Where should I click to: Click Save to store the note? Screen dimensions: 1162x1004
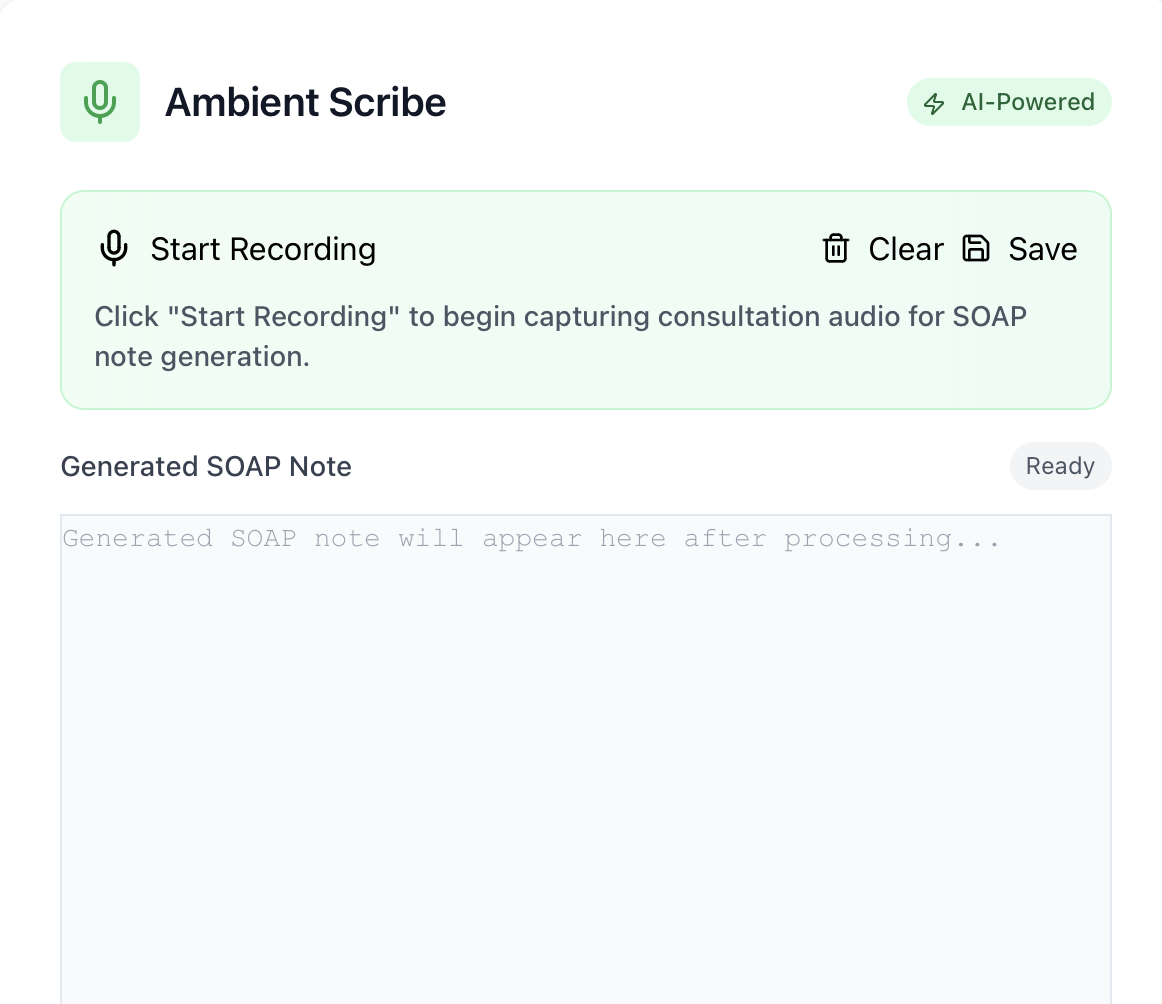(x=1042, y=248)
